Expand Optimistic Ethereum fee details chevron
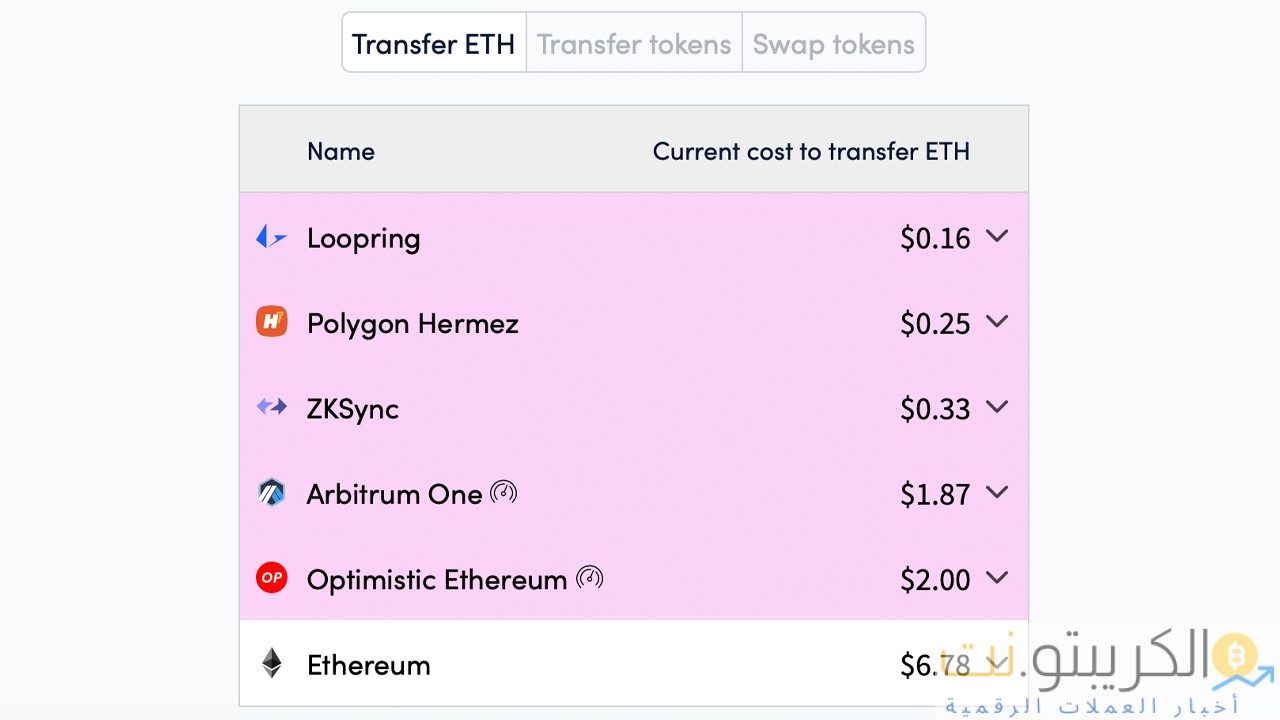The width and height of the screenshot is (1280, 720). [997, 578]
